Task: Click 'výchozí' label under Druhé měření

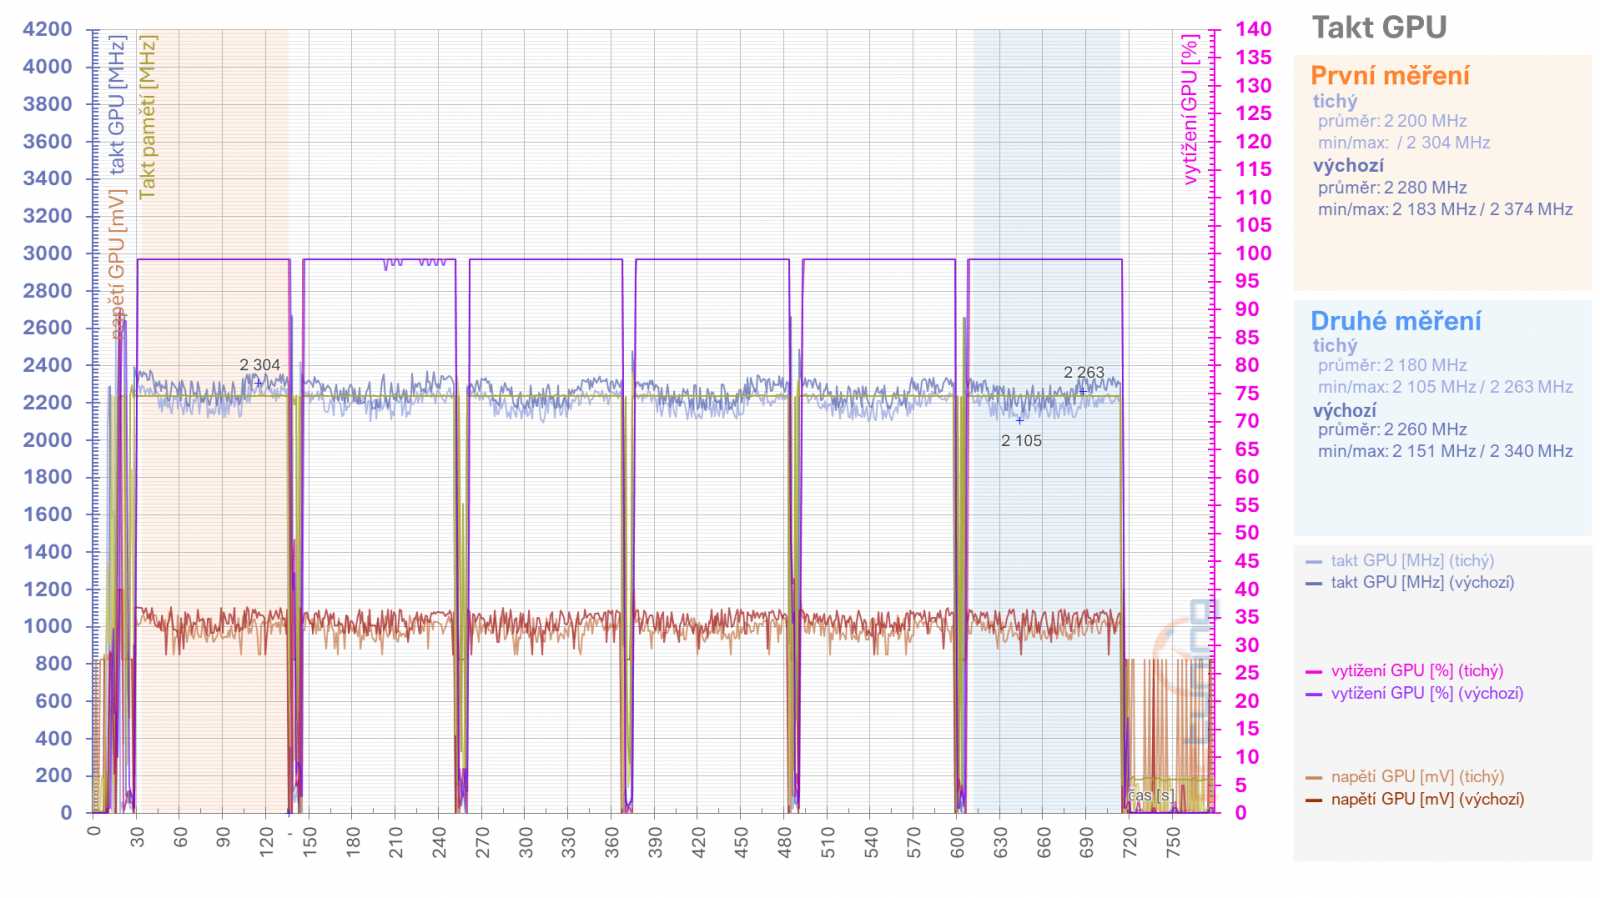Action: click(1344, 411)
